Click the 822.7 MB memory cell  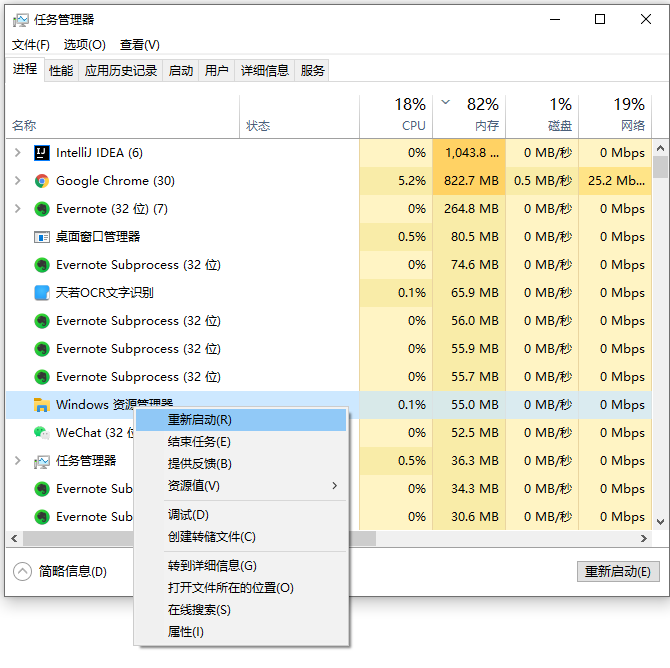pos(469,181)
